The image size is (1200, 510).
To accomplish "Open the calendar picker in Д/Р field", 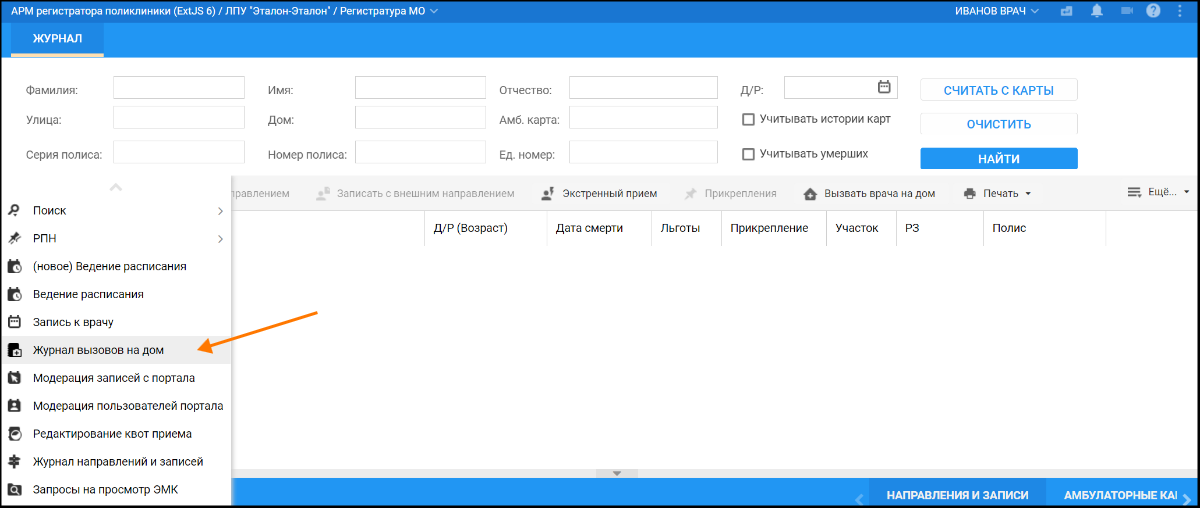I will tap(884, 87).
